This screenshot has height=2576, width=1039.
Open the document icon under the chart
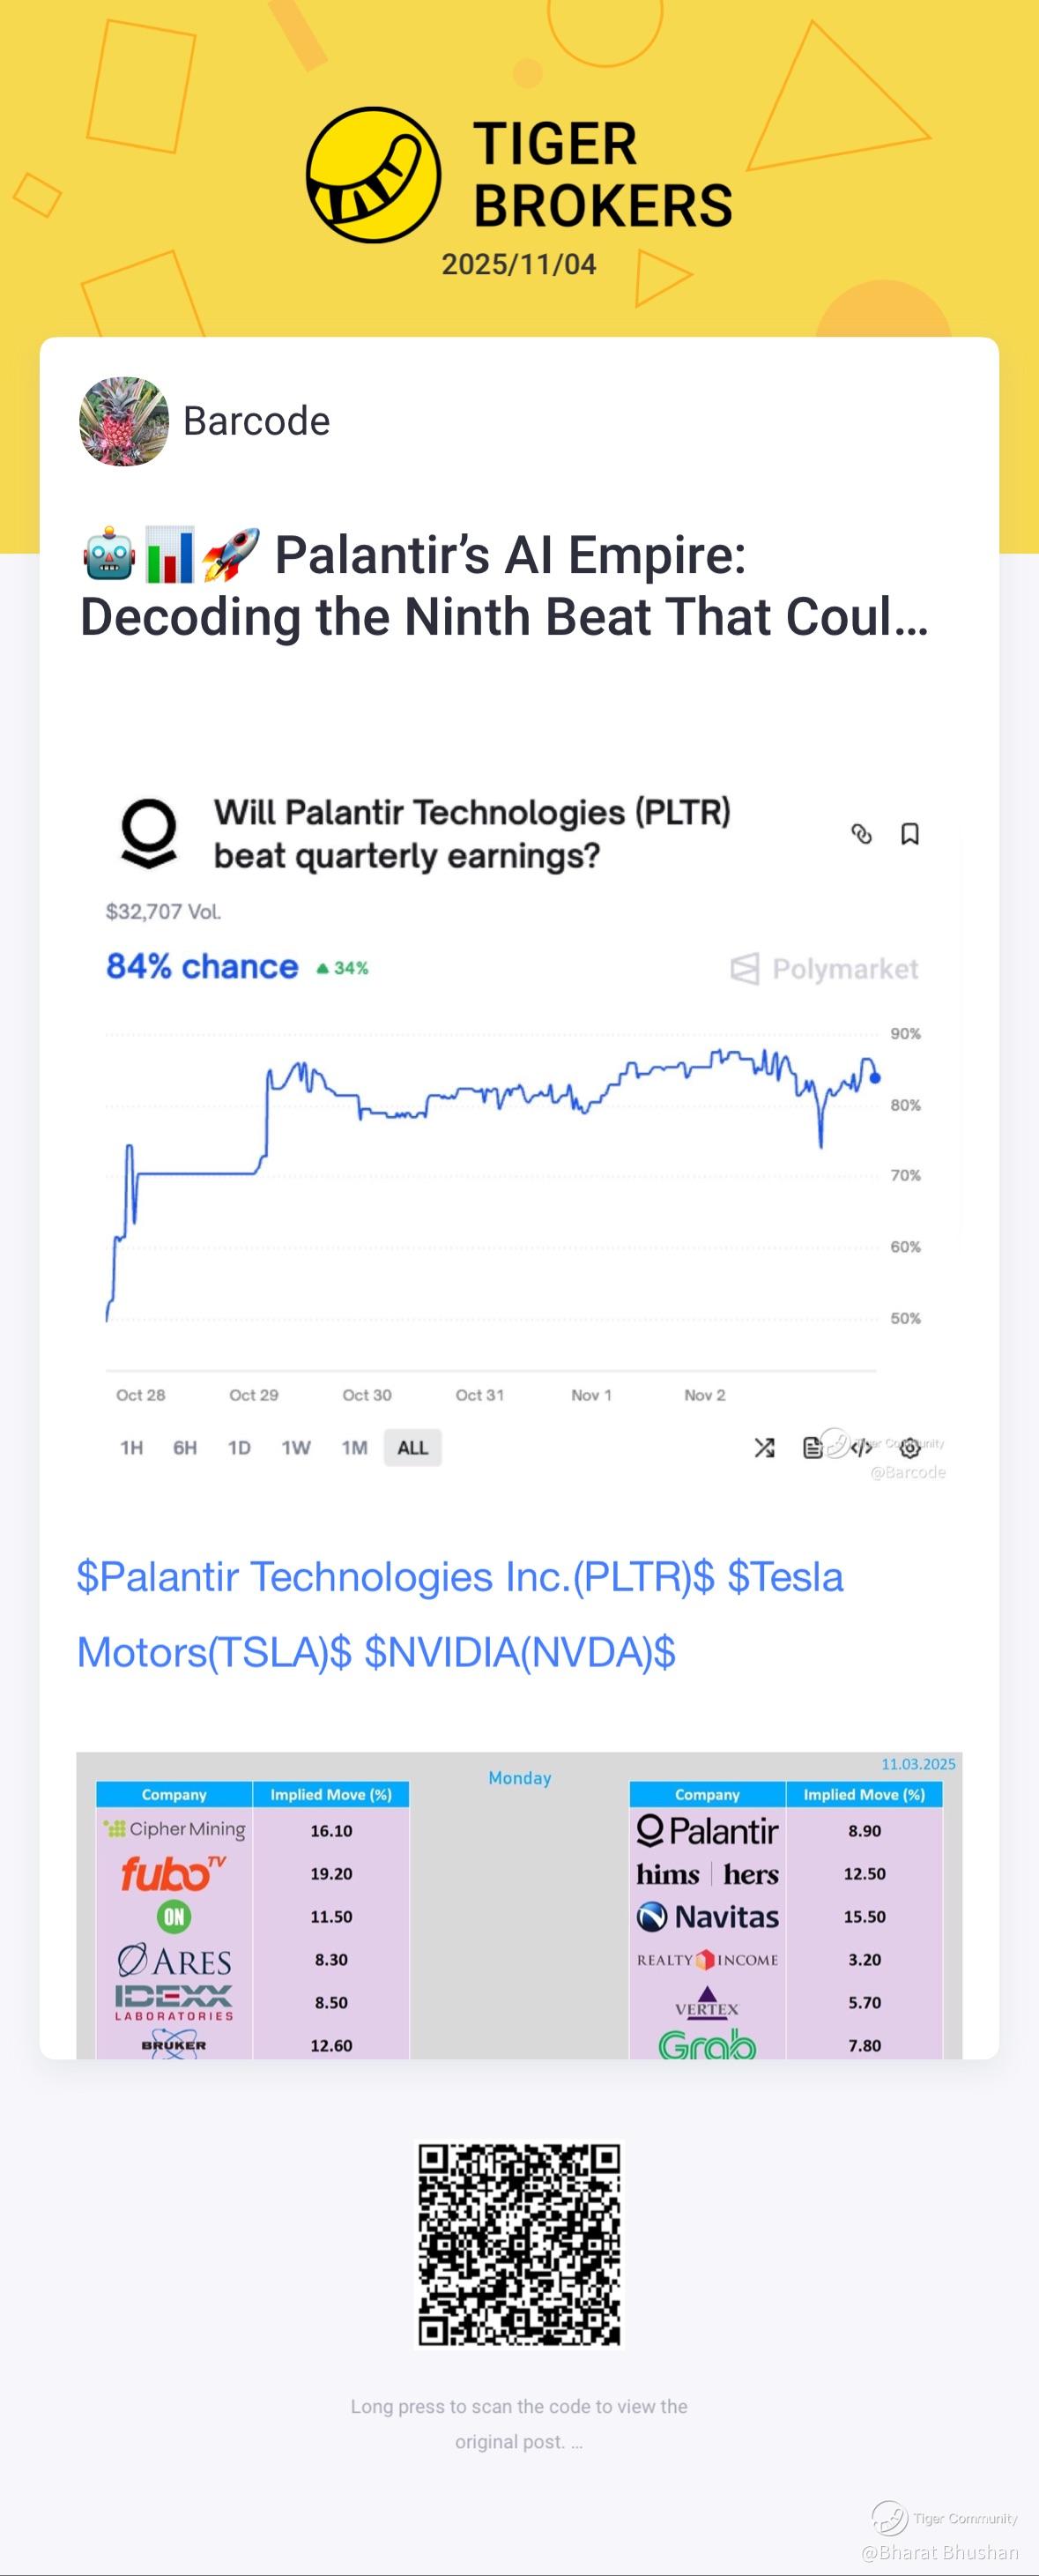[x=813, y=1447]
